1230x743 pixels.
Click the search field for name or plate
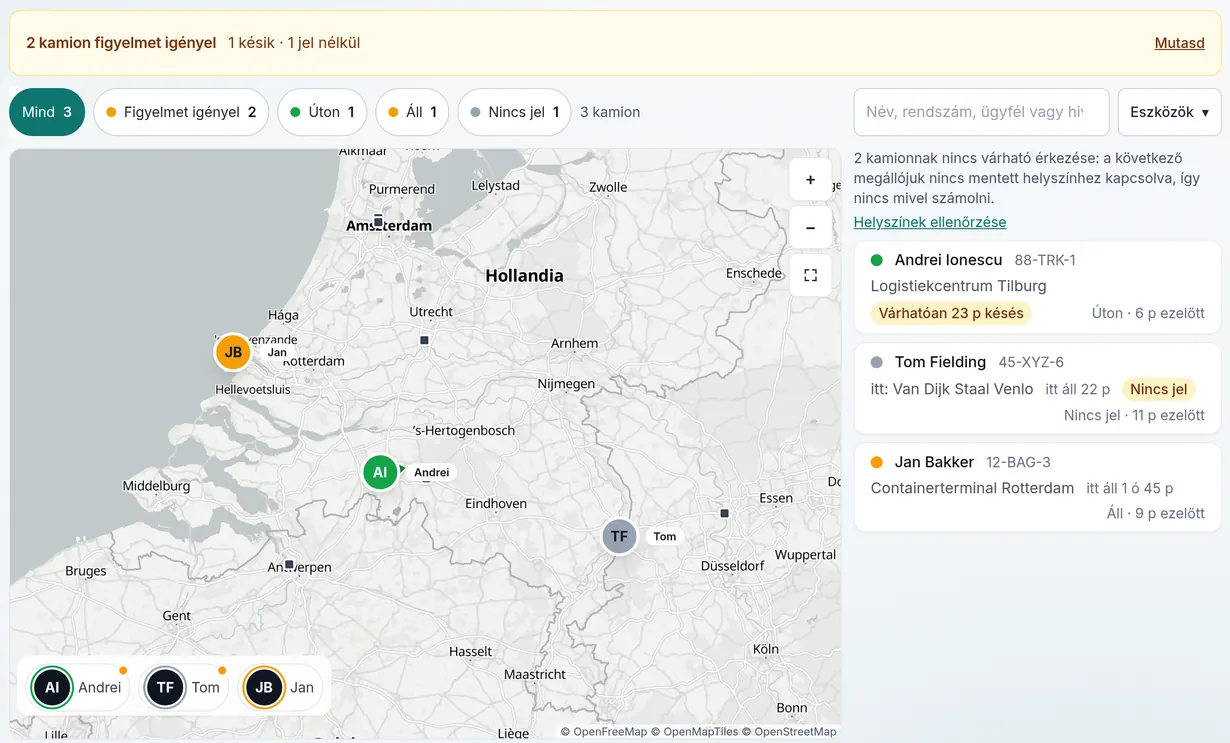(x=981, y=112)
